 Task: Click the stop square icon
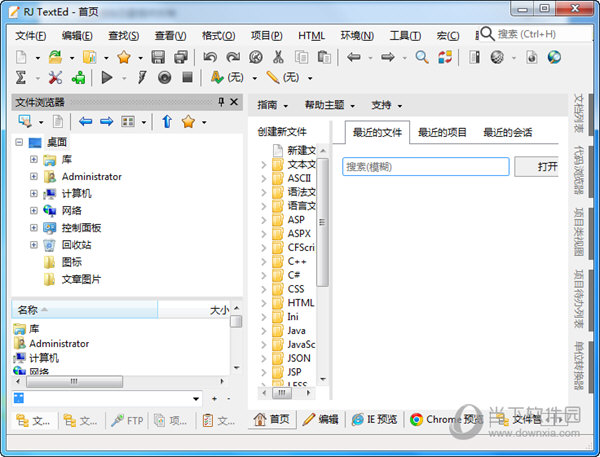coord(187,78)
